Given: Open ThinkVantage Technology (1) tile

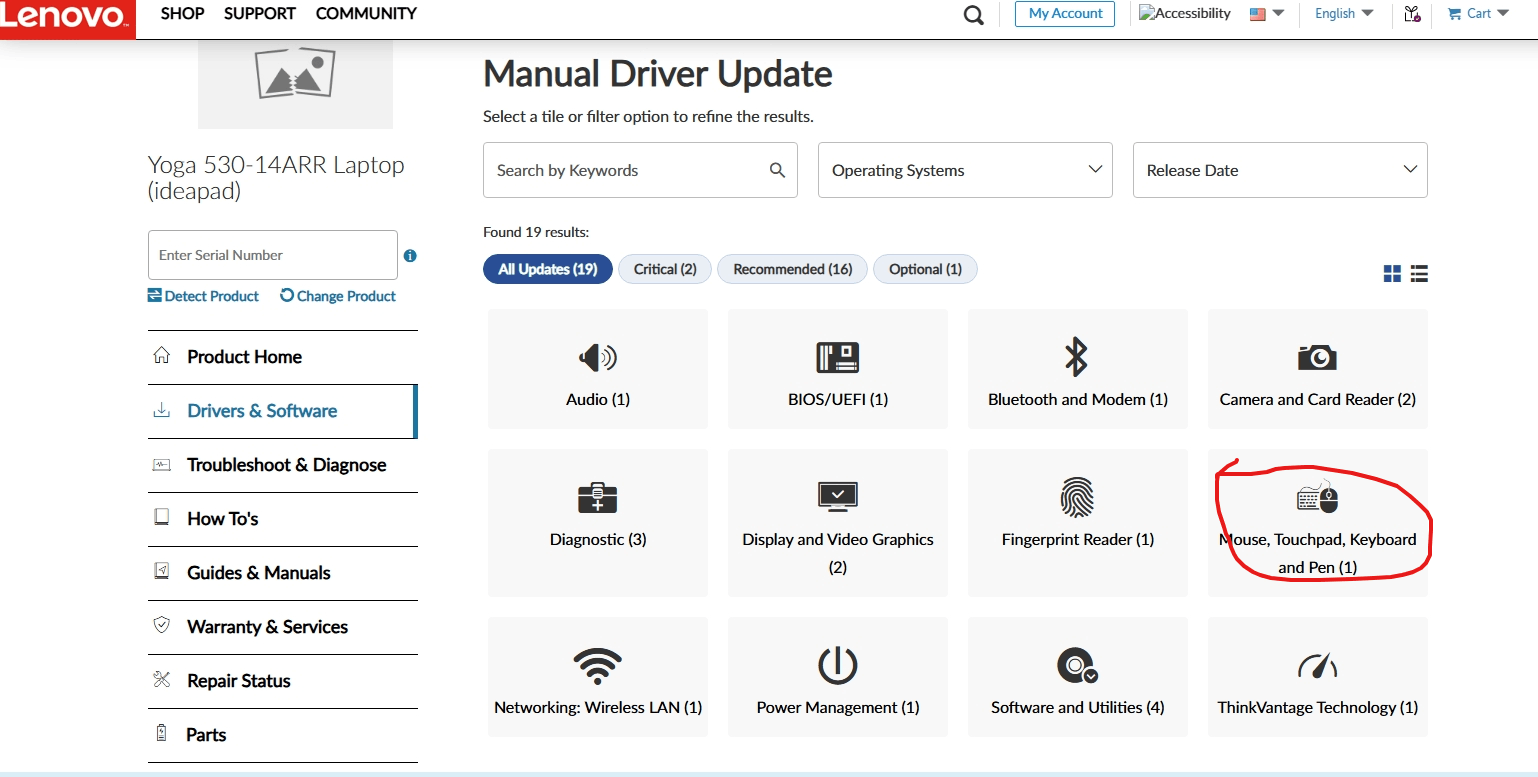Looking at the screenshot, I should pyautogui.click(x=1318, y=677).
